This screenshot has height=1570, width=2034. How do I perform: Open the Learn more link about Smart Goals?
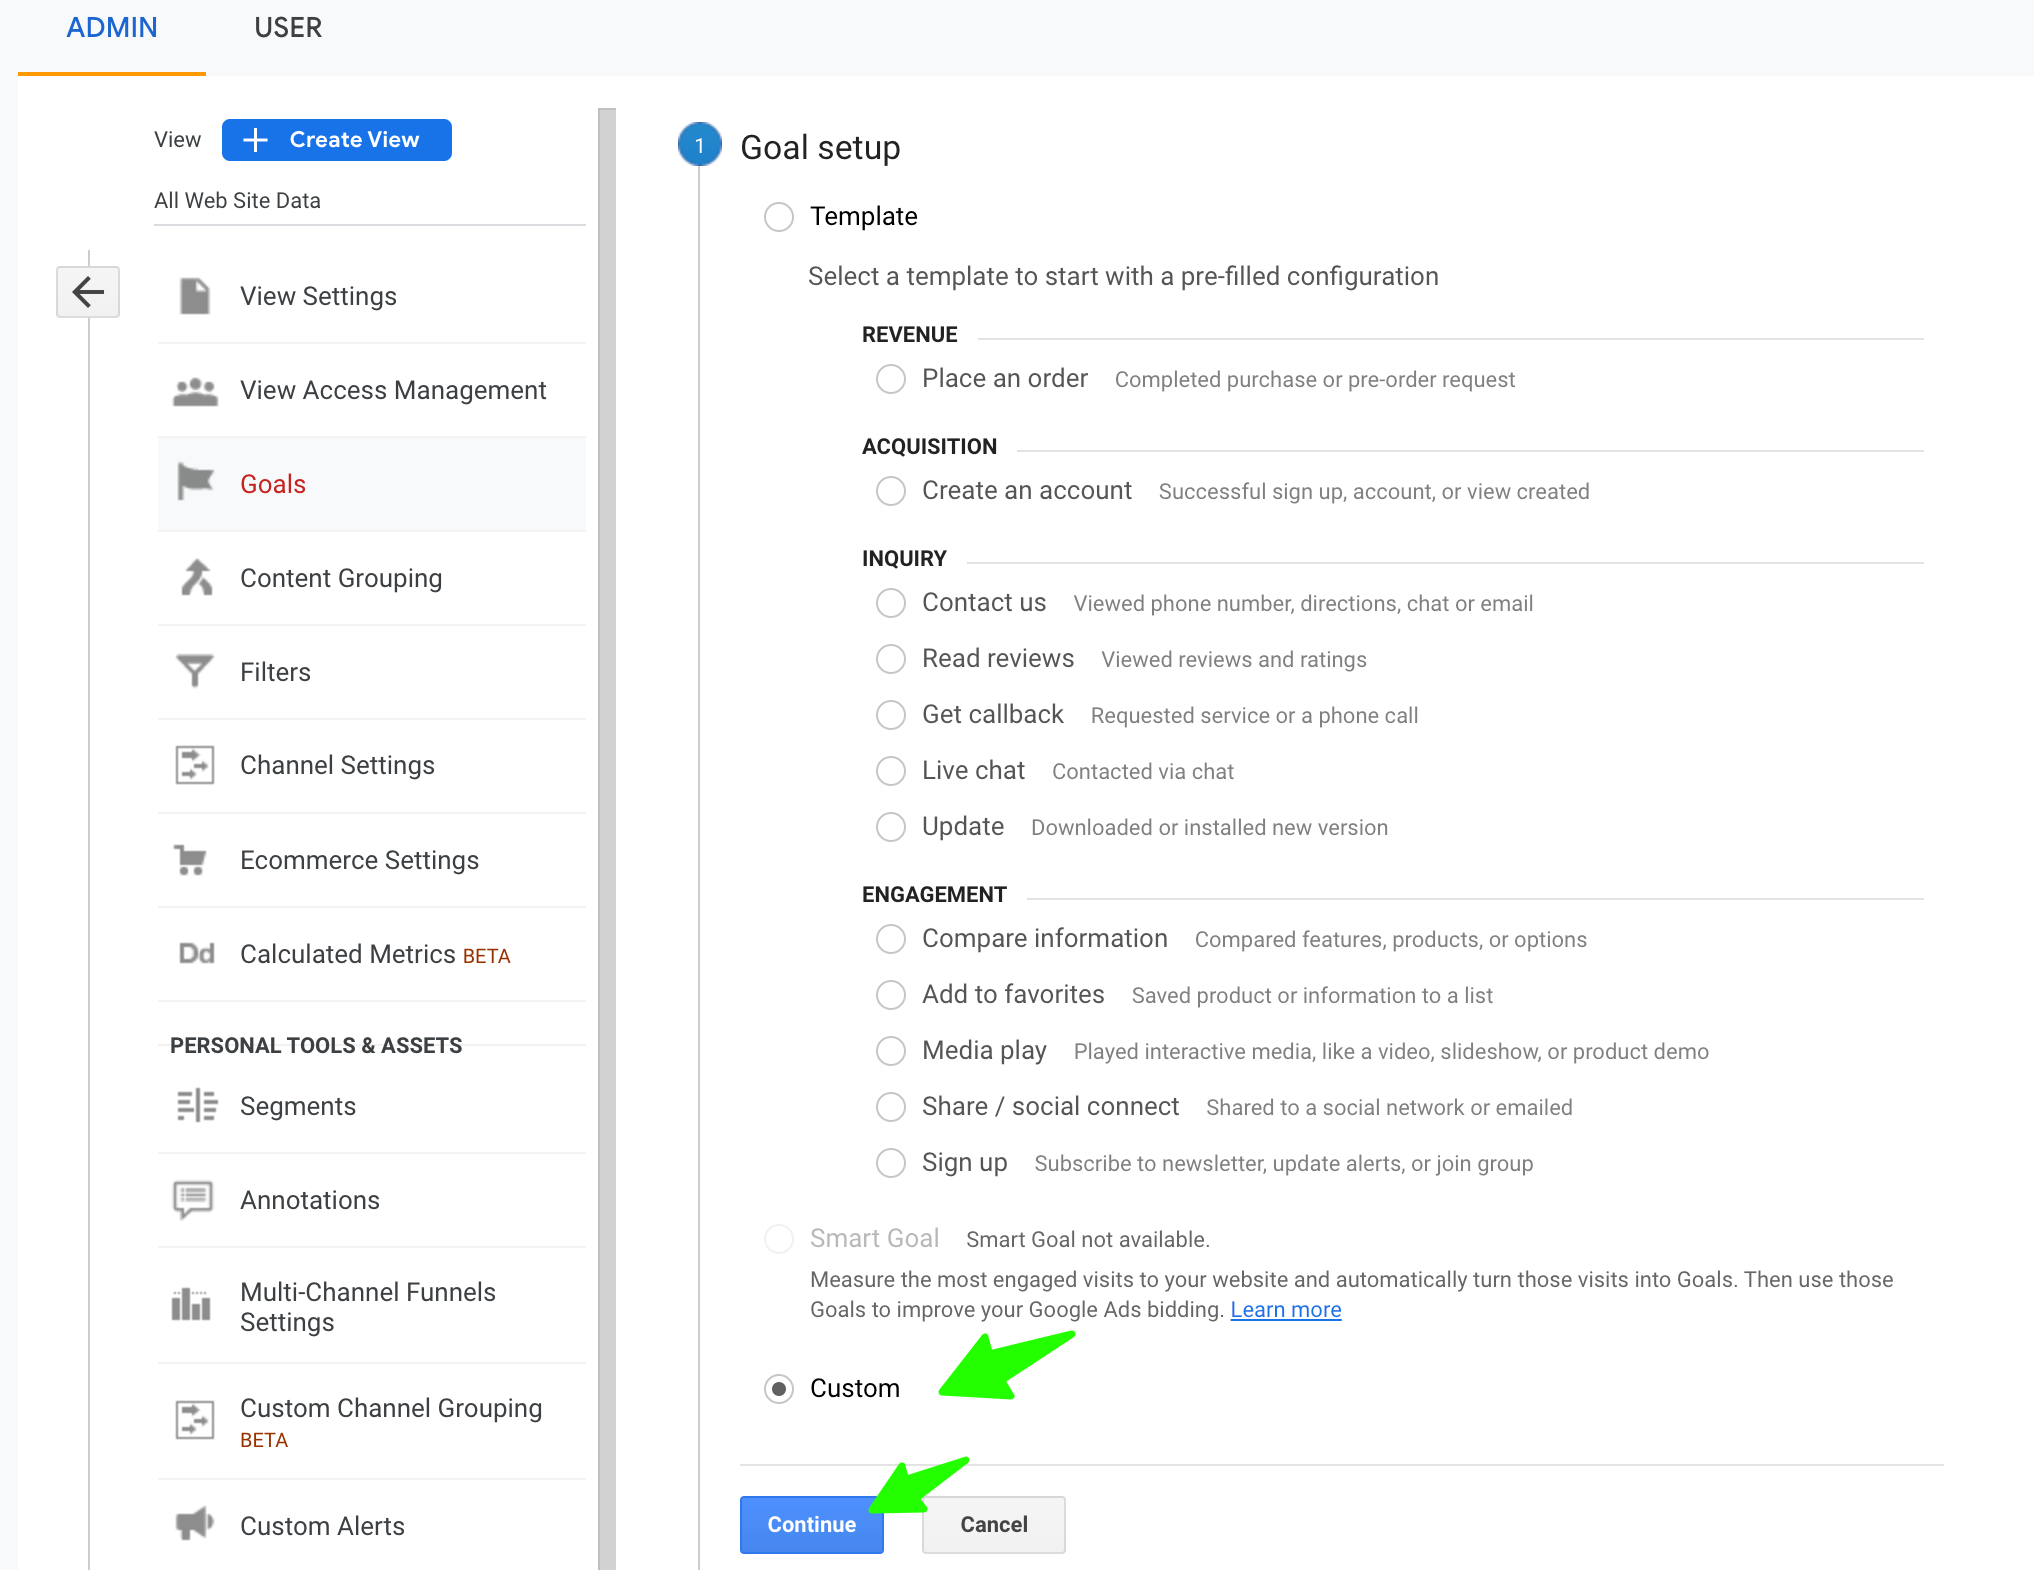(1285, 1310)
